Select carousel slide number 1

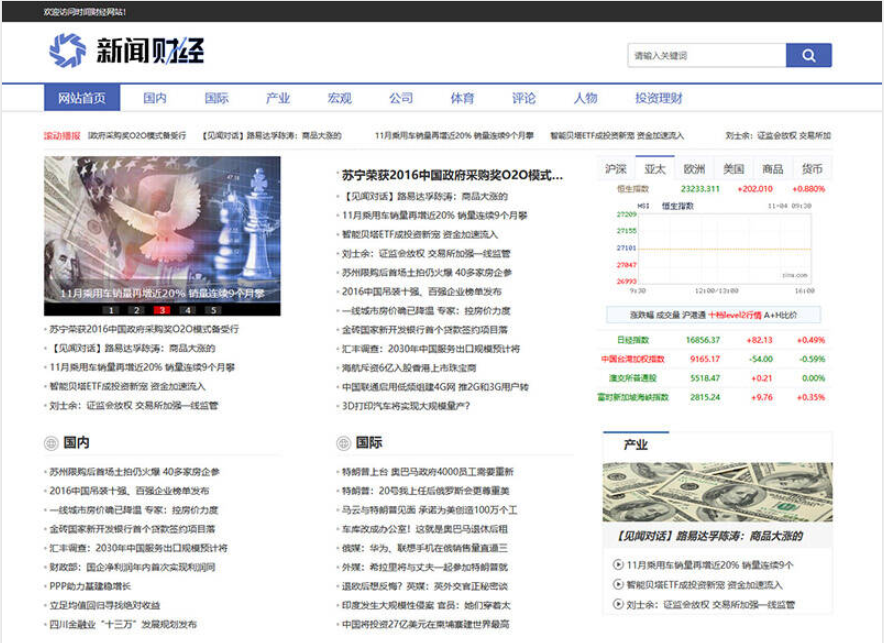(111, 310)
